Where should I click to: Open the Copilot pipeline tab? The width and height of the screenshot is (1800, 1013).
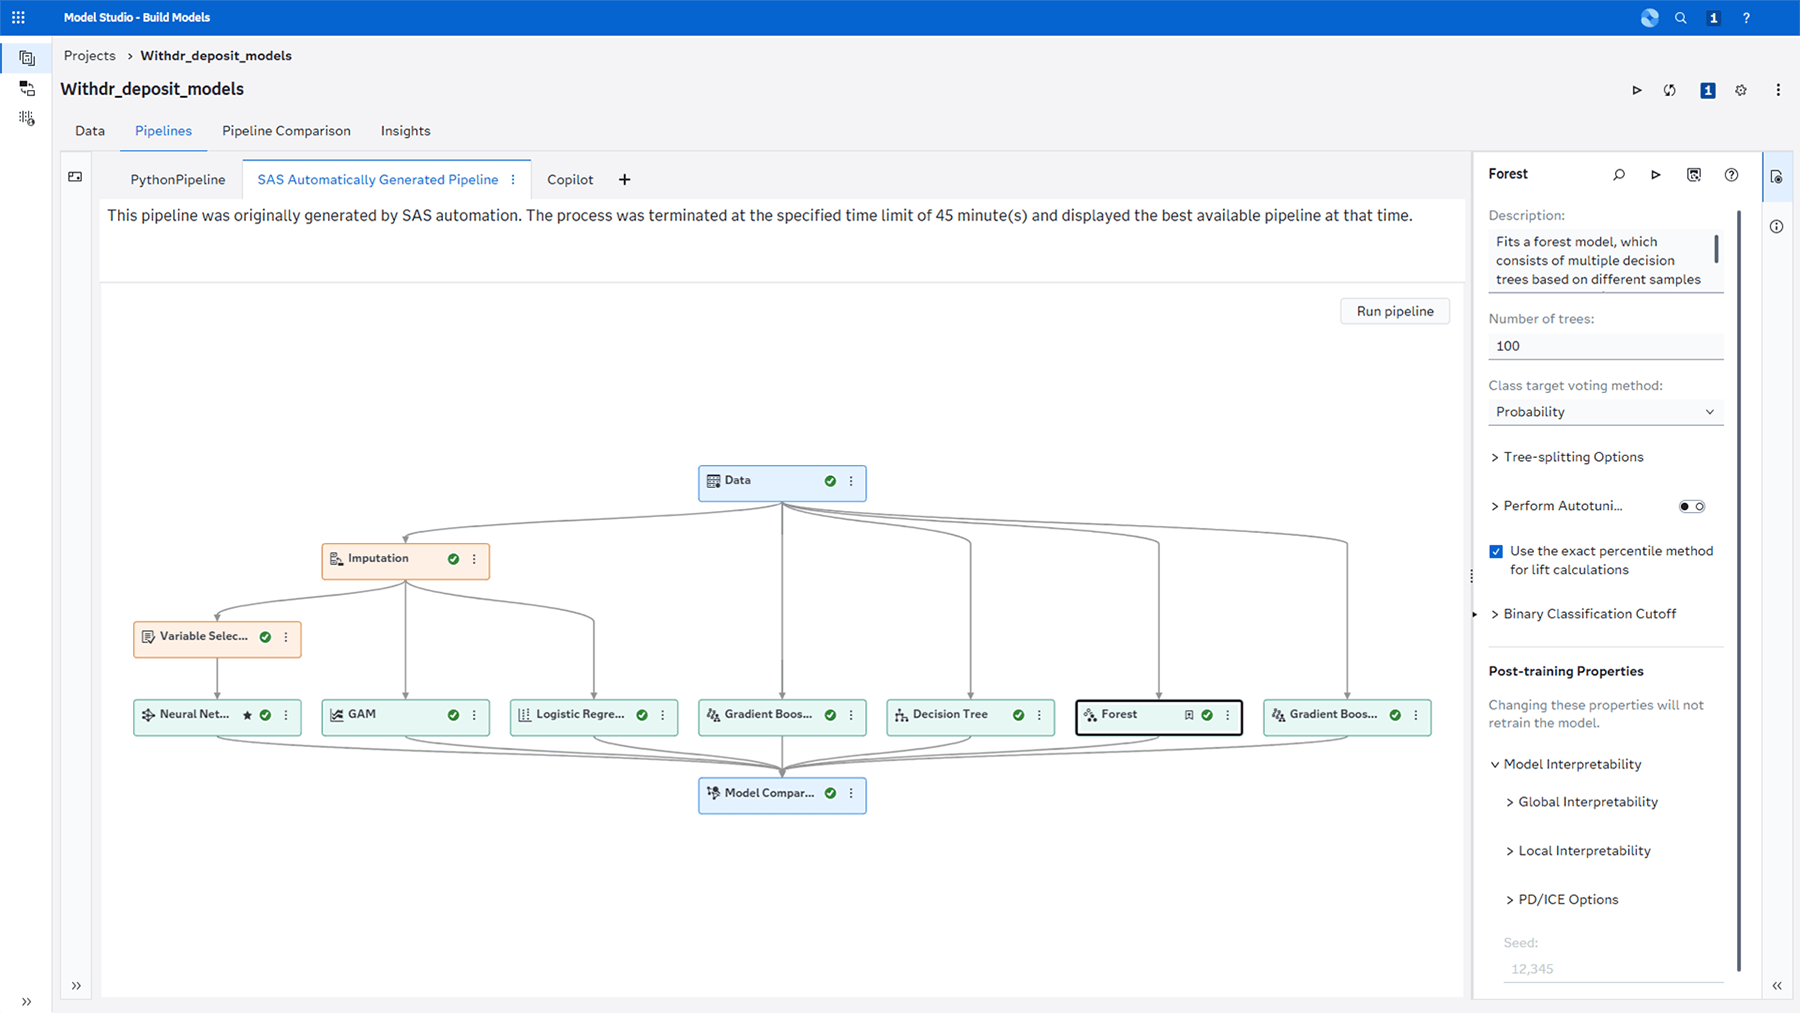tap(570, 179)
